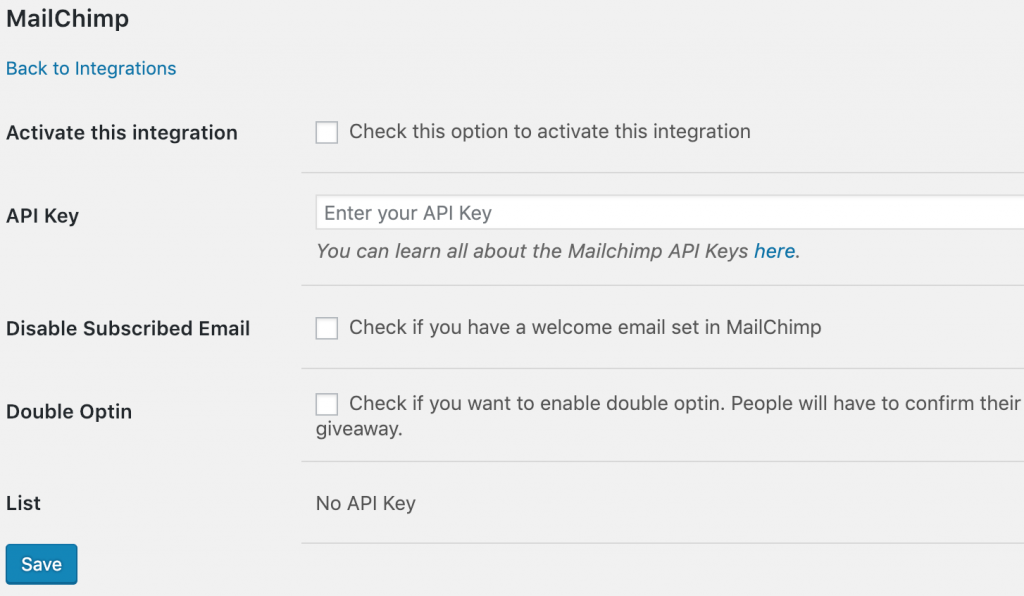Go back via Back to Integrations link
The height and width of the screenshot is (596, 1024).
[x=91, y=69]
